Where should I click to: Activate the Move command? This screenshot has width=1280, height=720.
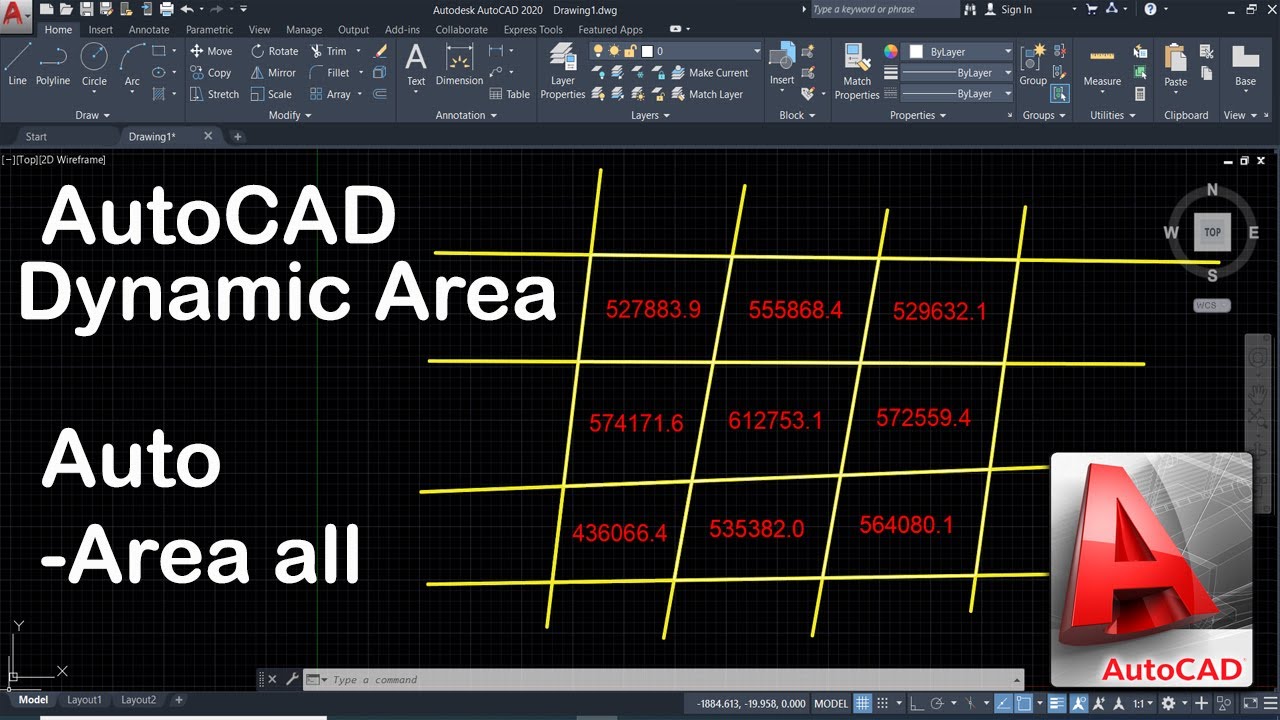click(211, 51)
